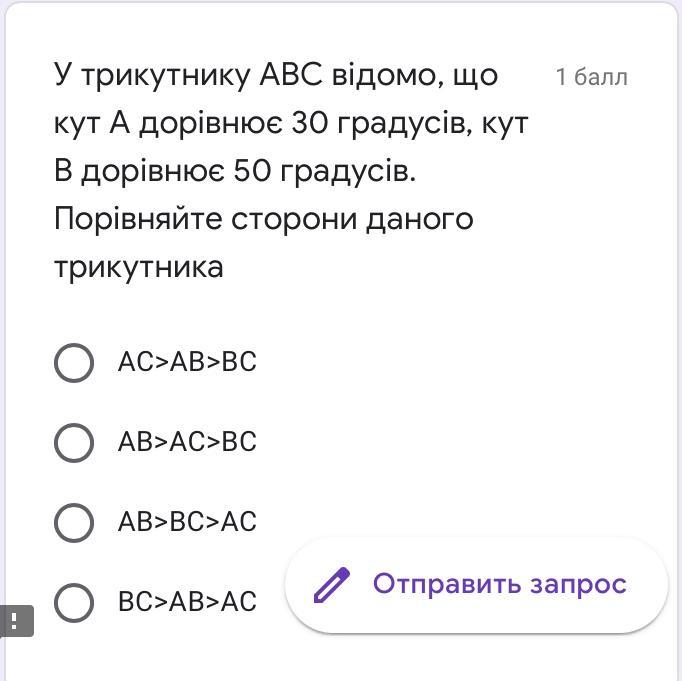Pick the BC>AB>AC radio button

tap(74, 602)
